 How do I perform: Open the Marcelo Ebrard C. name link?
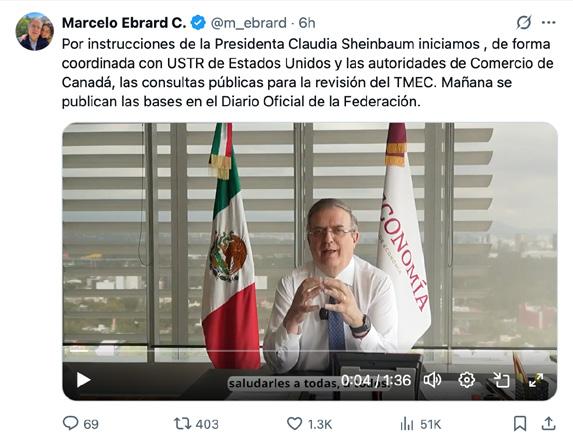point(124,23)
